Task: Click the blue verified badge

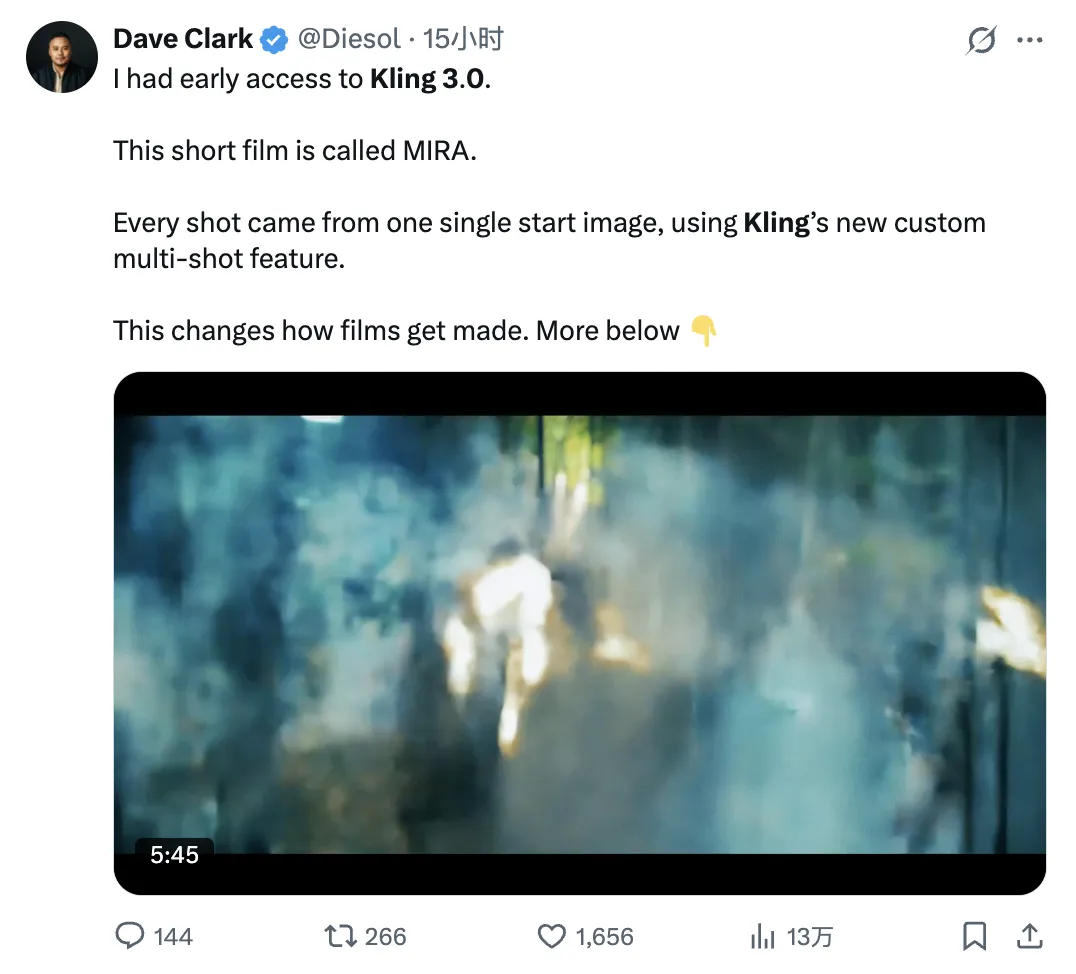Action: coord(274,40)
